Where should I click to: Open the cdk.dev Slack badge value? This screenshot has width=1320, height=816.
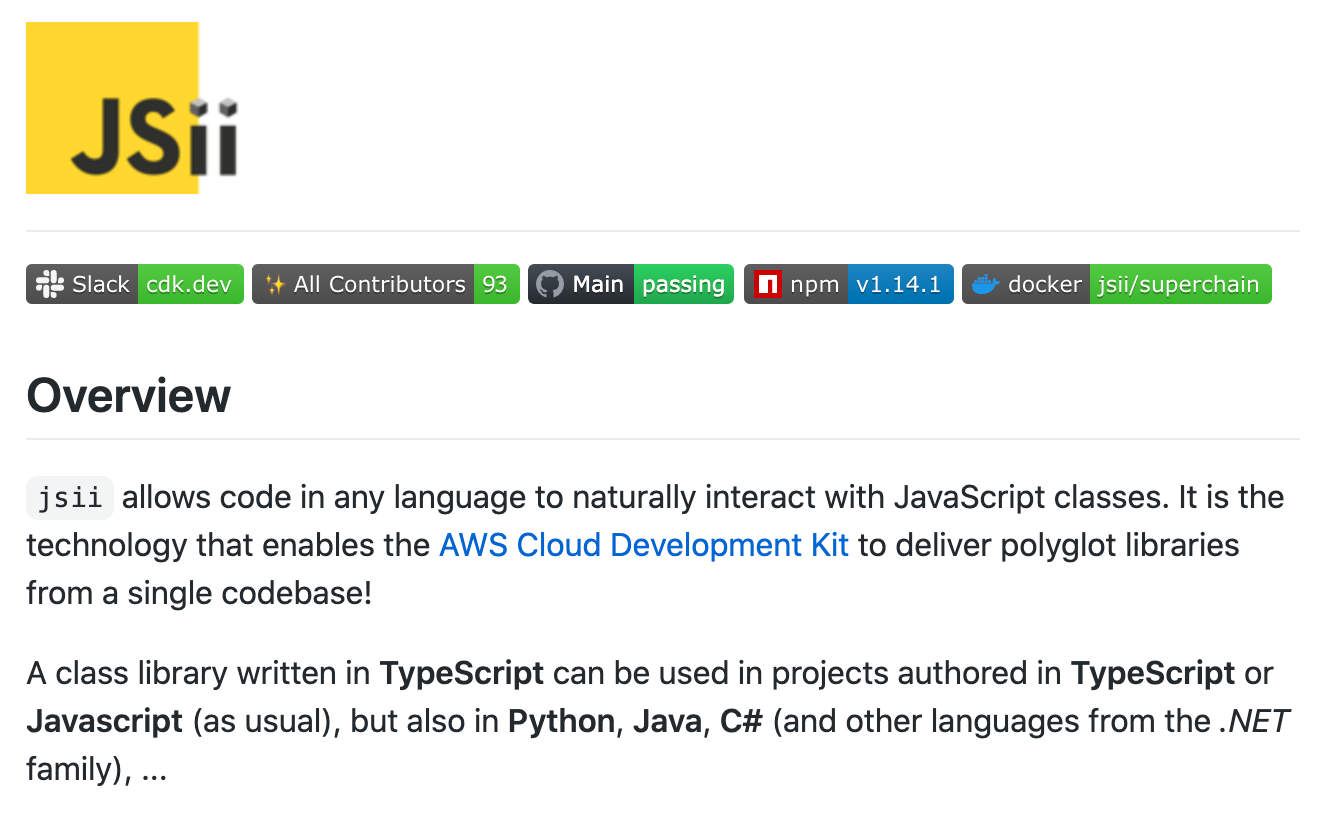(189, 284)
